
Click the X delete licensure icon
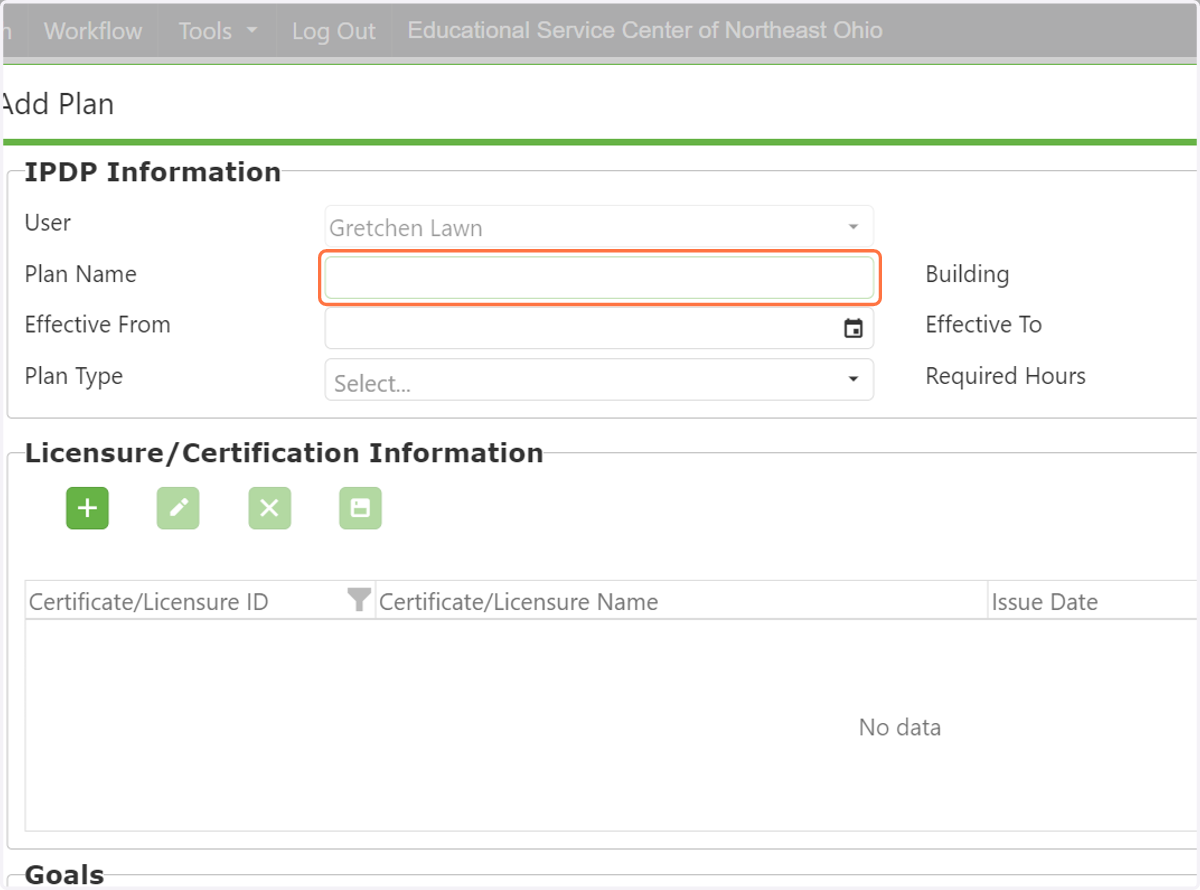click(269, 508)
